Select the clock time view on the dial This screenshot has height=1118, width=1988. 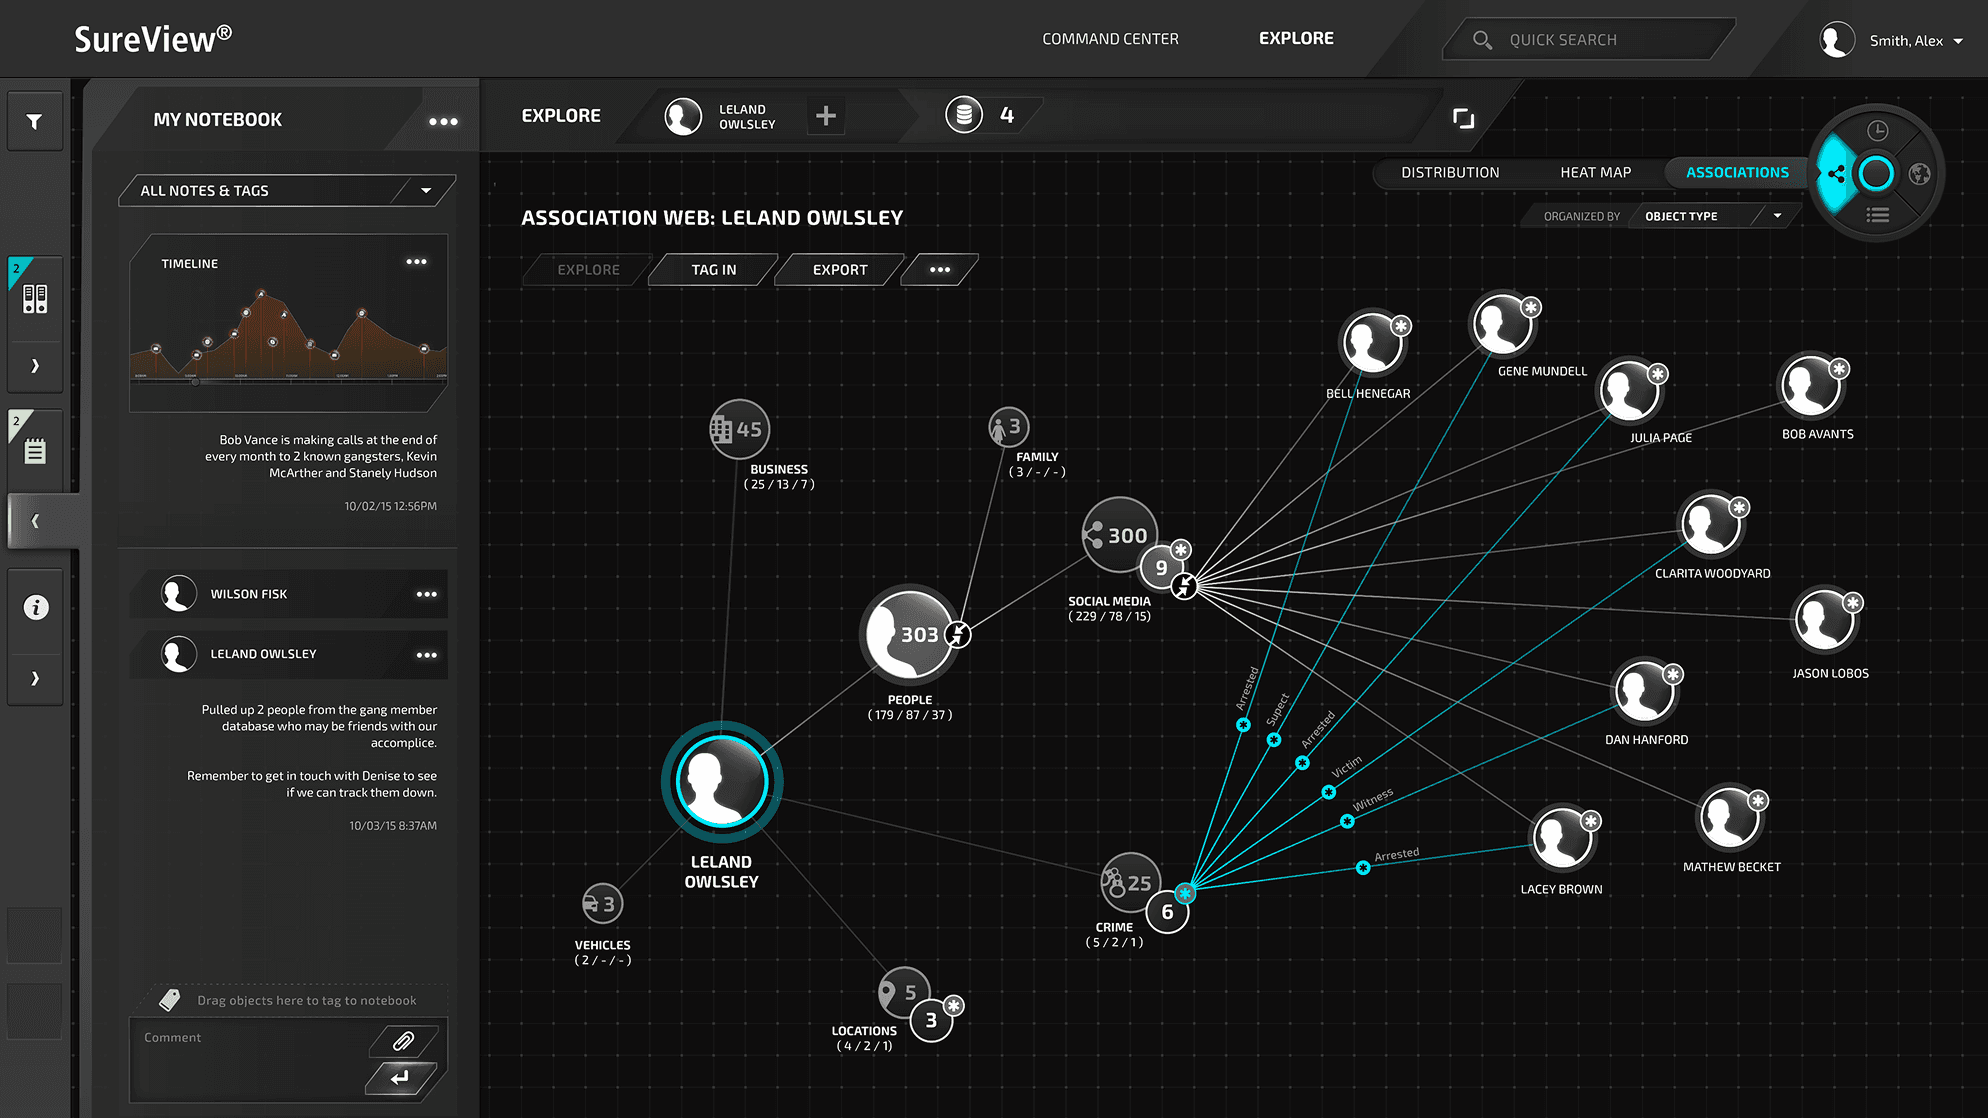[1877, 131]
